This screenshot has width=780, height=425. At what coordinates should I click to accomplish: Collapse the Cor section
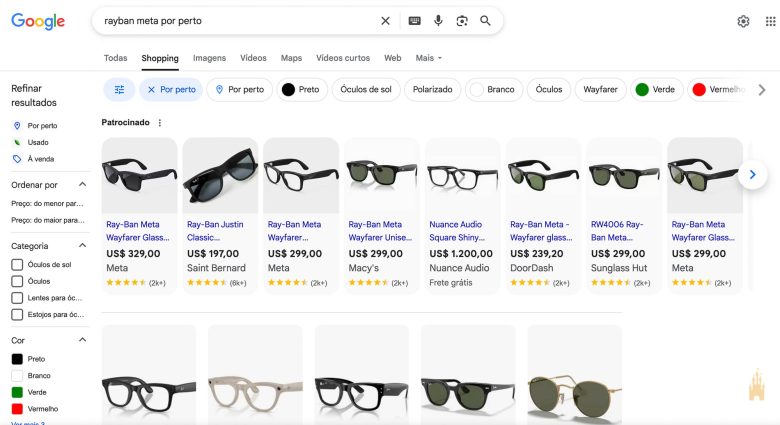pyautogui.click(x=83, y=340)
